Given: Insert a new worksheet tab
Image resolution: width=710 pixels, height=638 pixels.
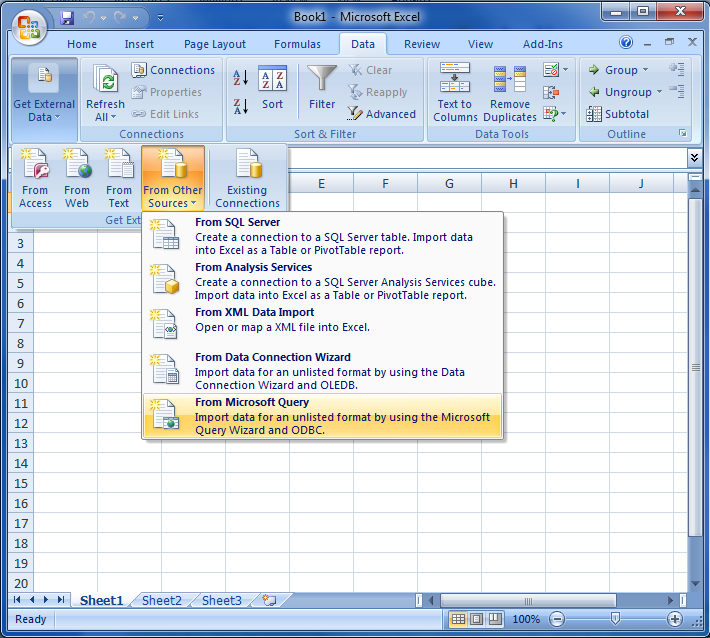Looking at the screenshot, I should click(x=270, y=600).
